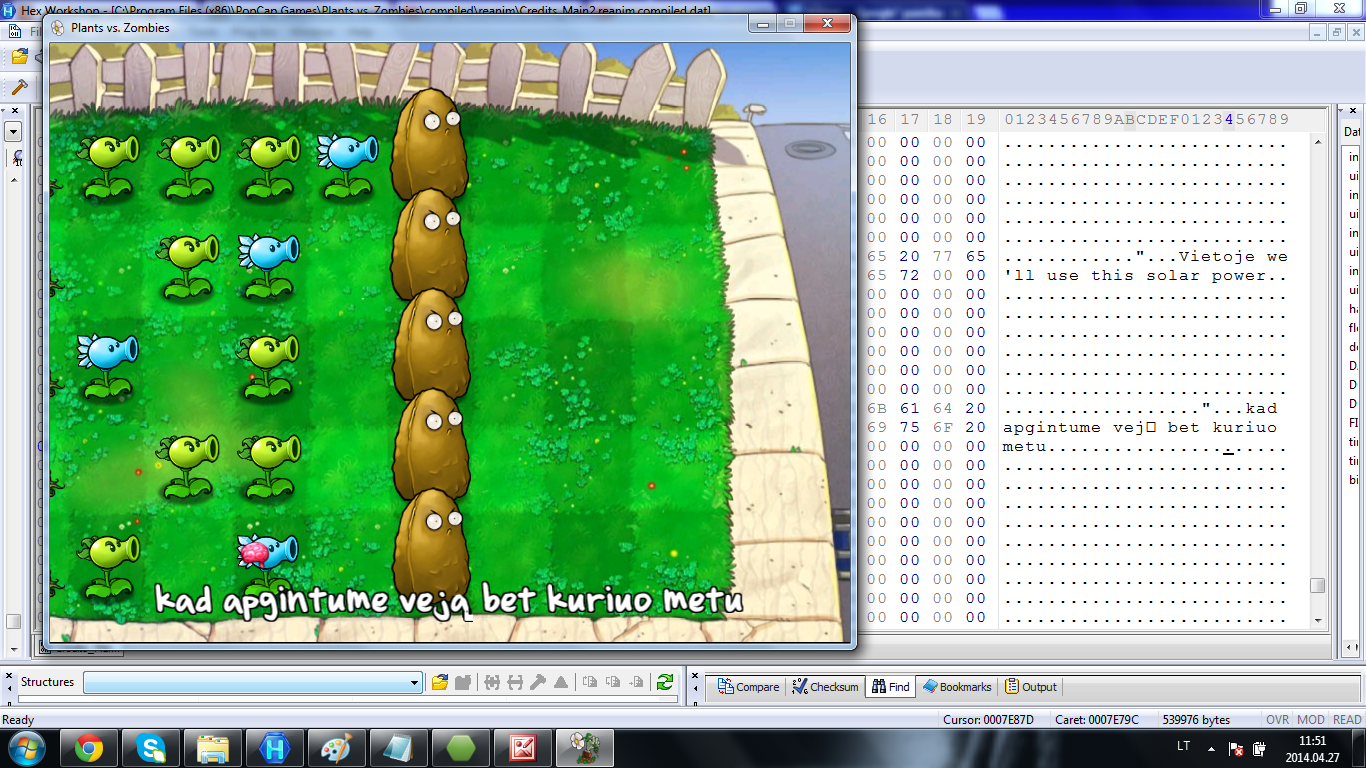
Task: Switch to Hex Workshop taskbar button
Action: click(275, 748)
